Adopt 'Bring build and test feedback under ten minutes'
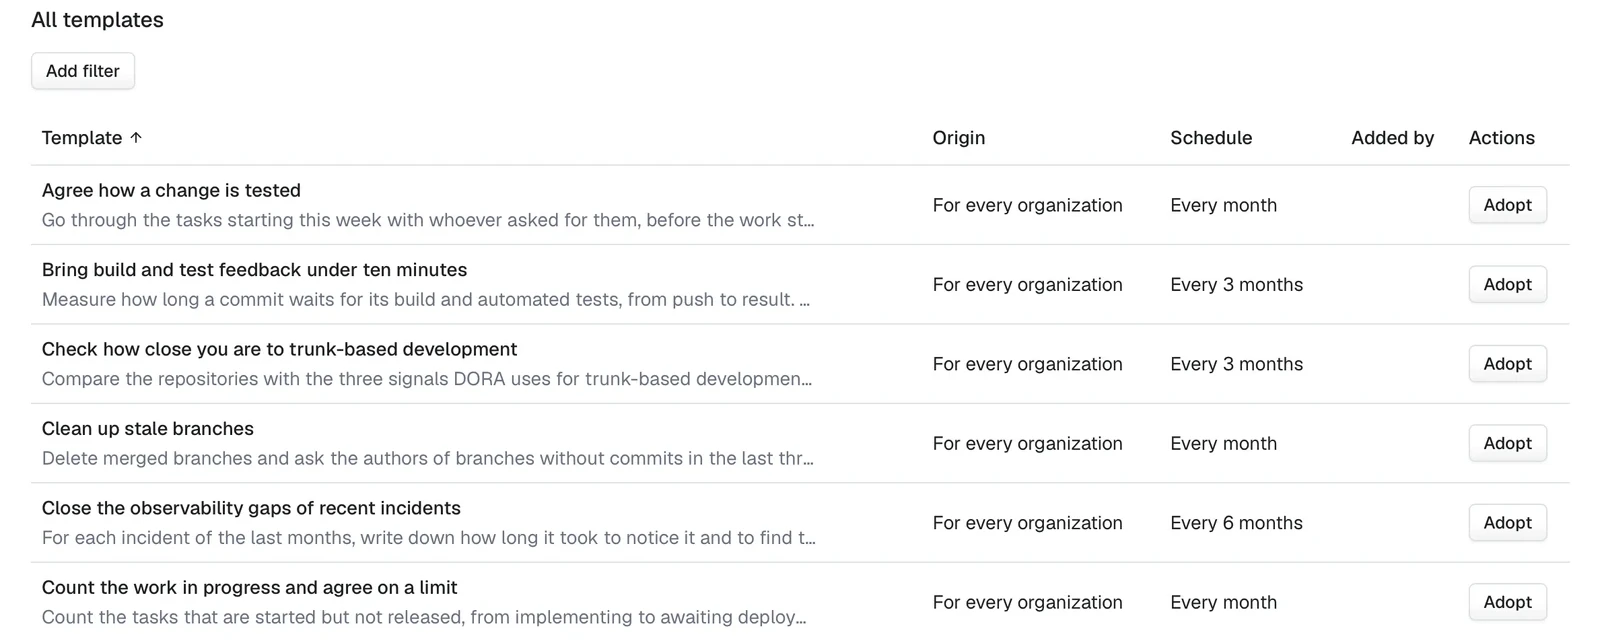1600x641 pixels. coord(1507,284)
